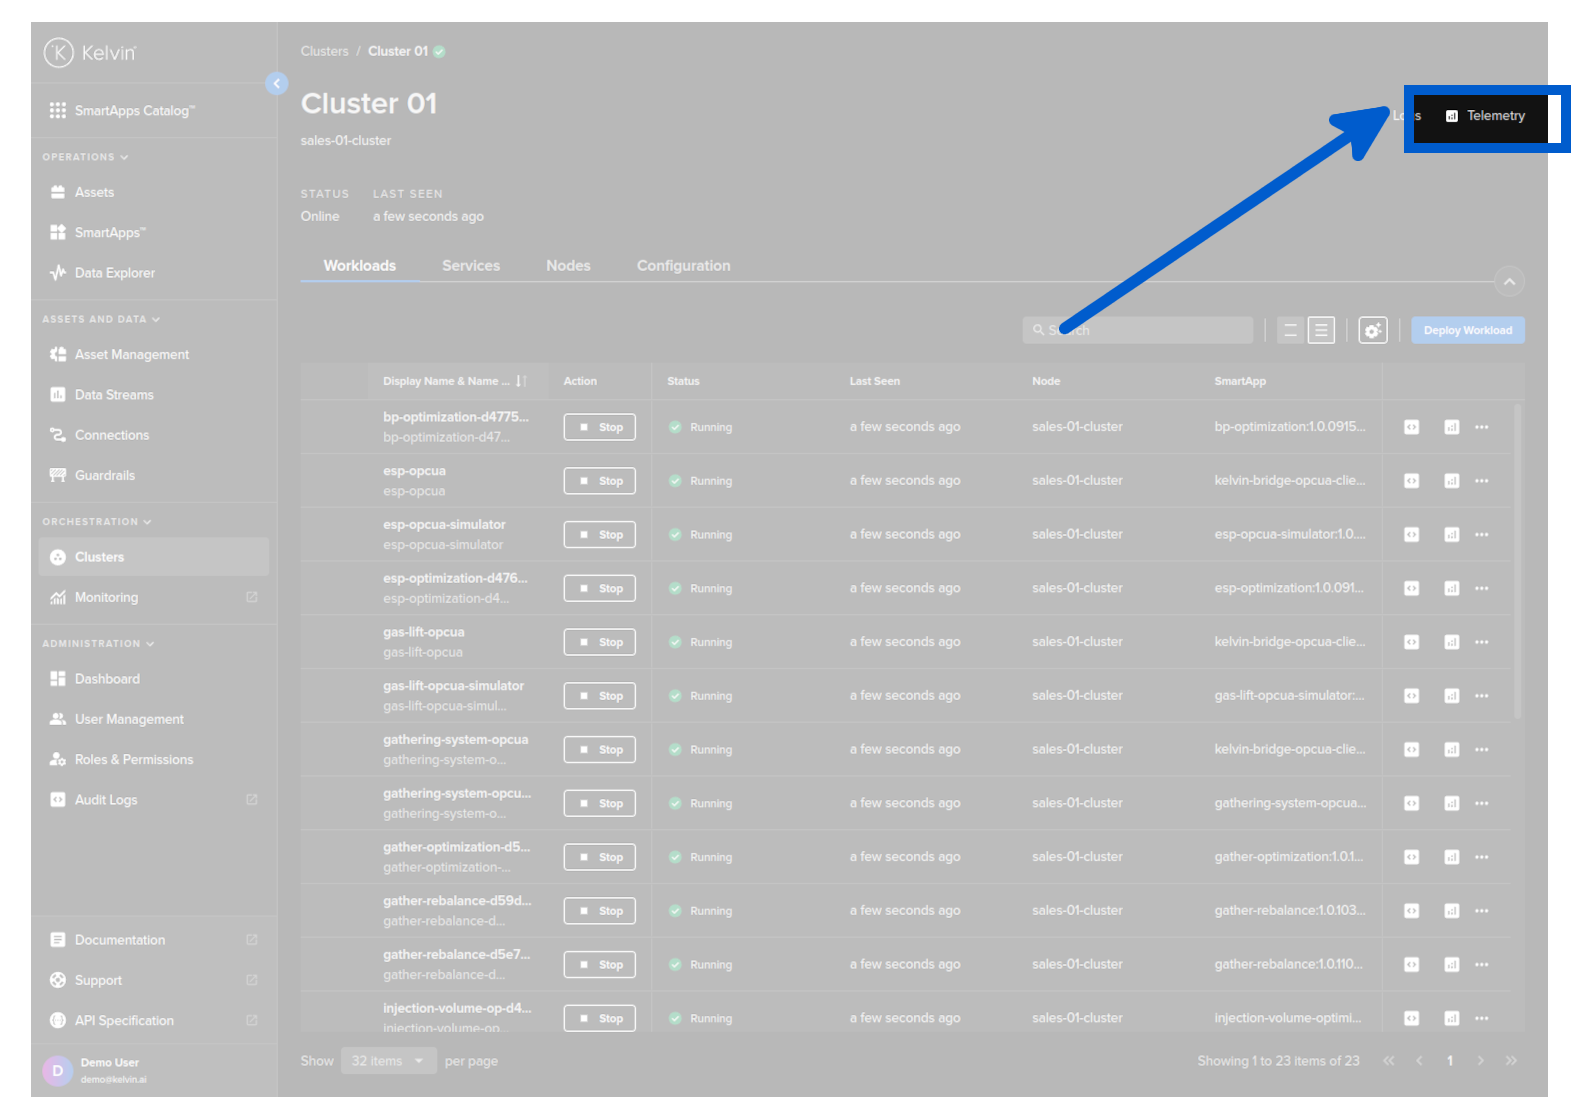Open SmartApps Catalog grid icon
The width and height of the screenshot is (1580, 1120).
tap(58, 111)
